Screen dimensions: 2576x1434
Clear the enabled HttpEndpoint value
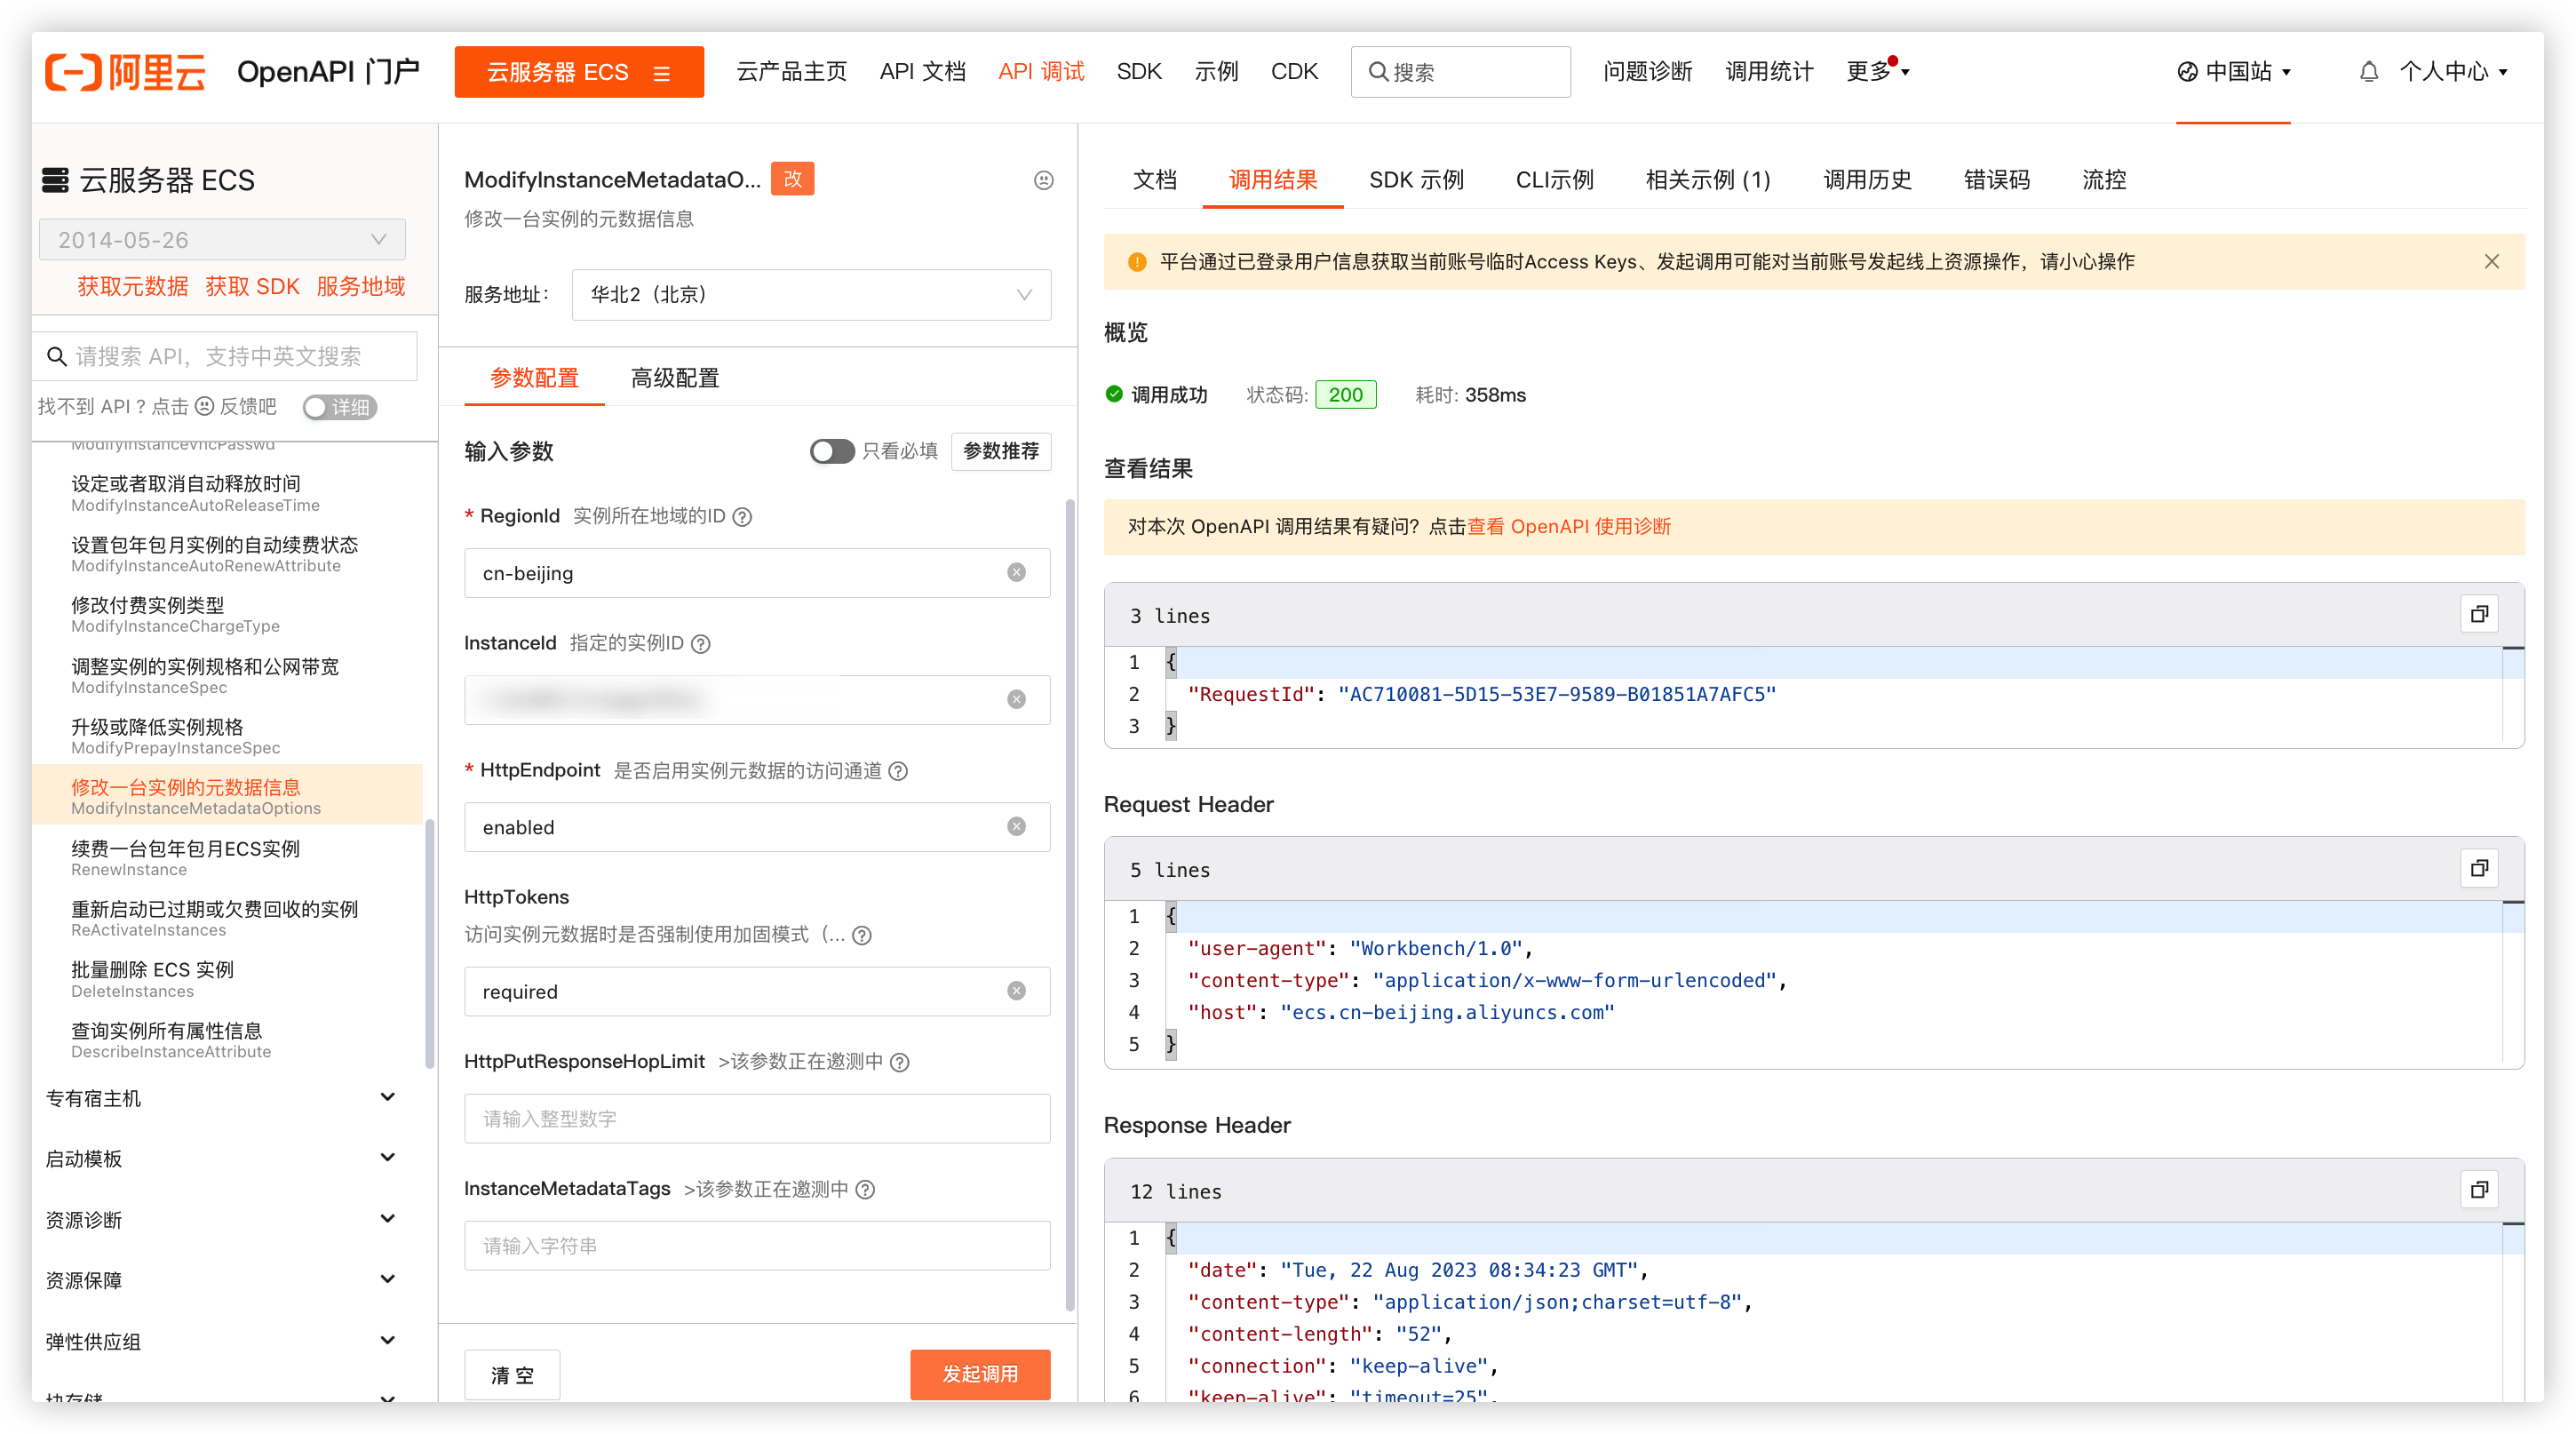pos(1016,827)
